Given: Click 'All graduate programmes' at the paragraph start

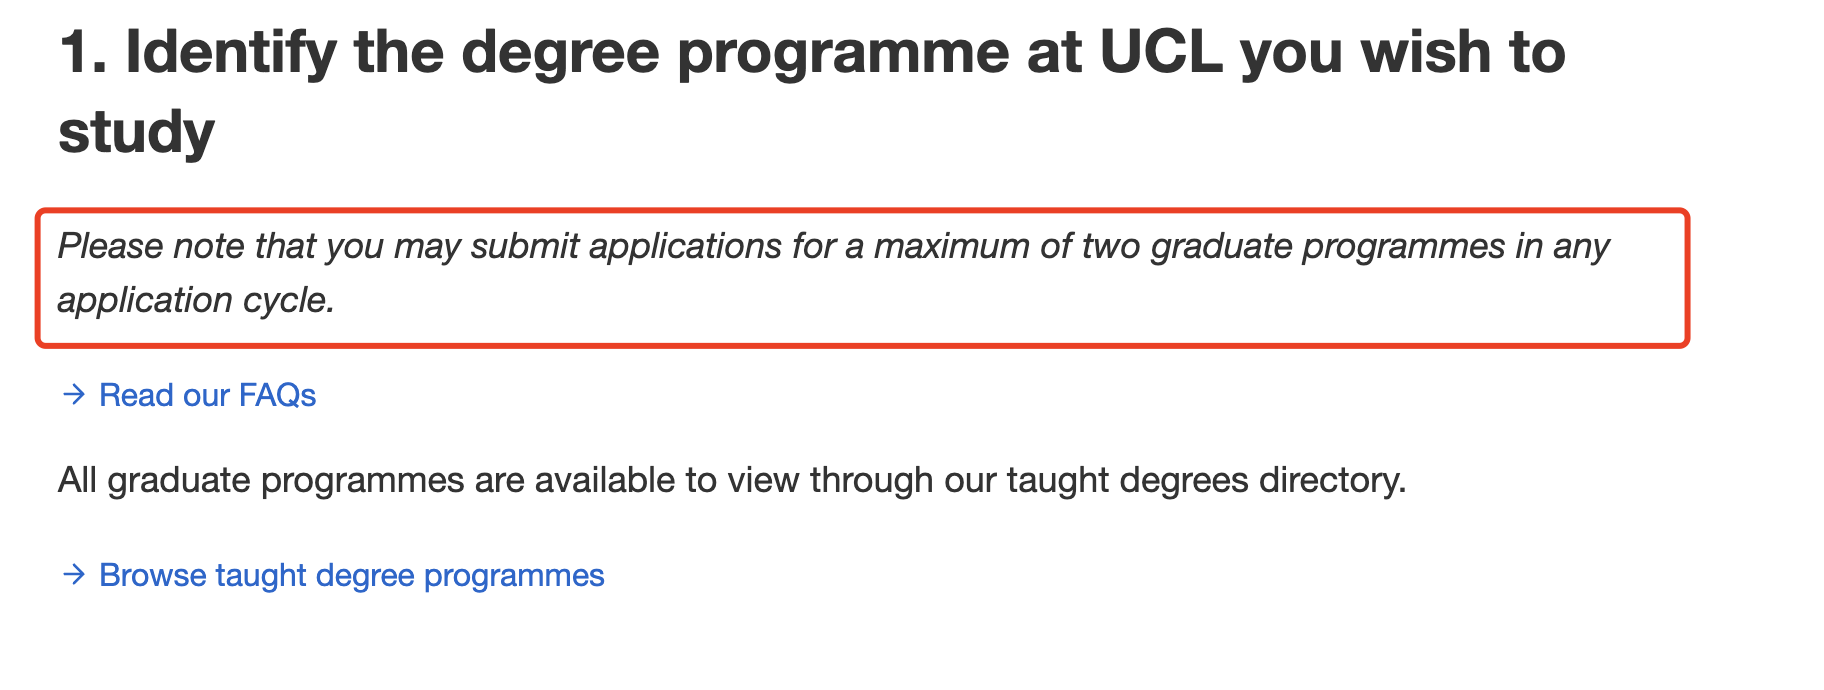Looking at the screenshot, I should point(261,481).
